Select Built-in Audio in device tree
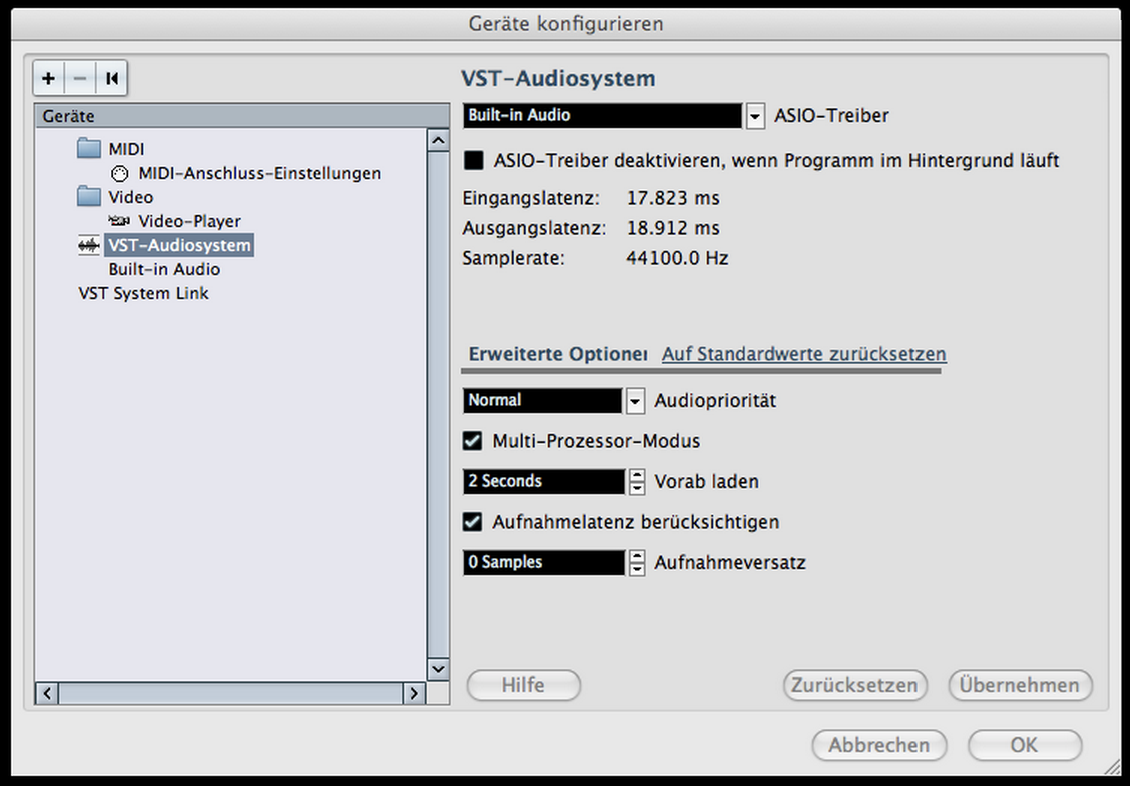Viewport: 1130px width, 786px height. pyautogui.click(x=164, y=269)
